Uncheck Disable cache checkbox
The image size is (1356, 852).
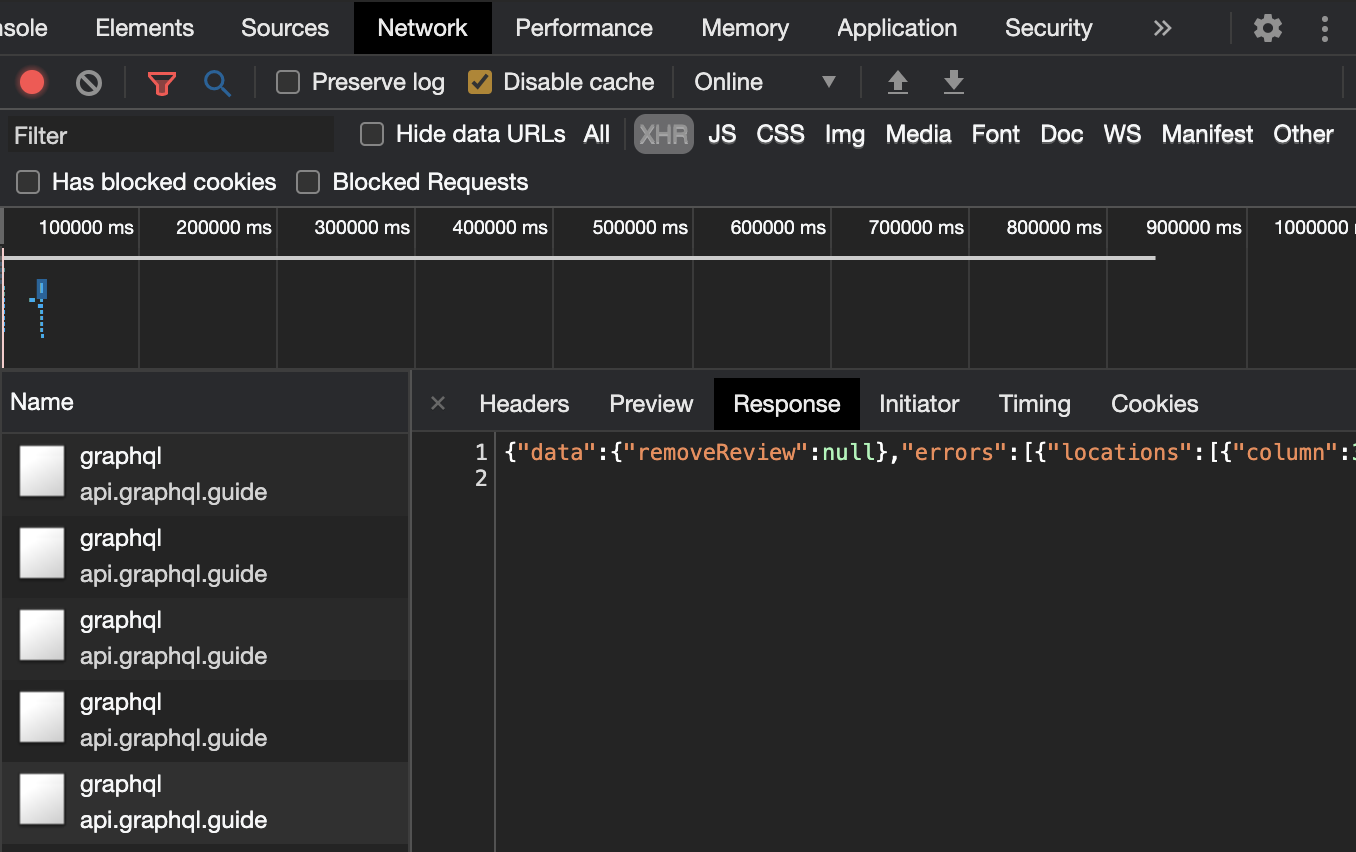click(480, 82)
